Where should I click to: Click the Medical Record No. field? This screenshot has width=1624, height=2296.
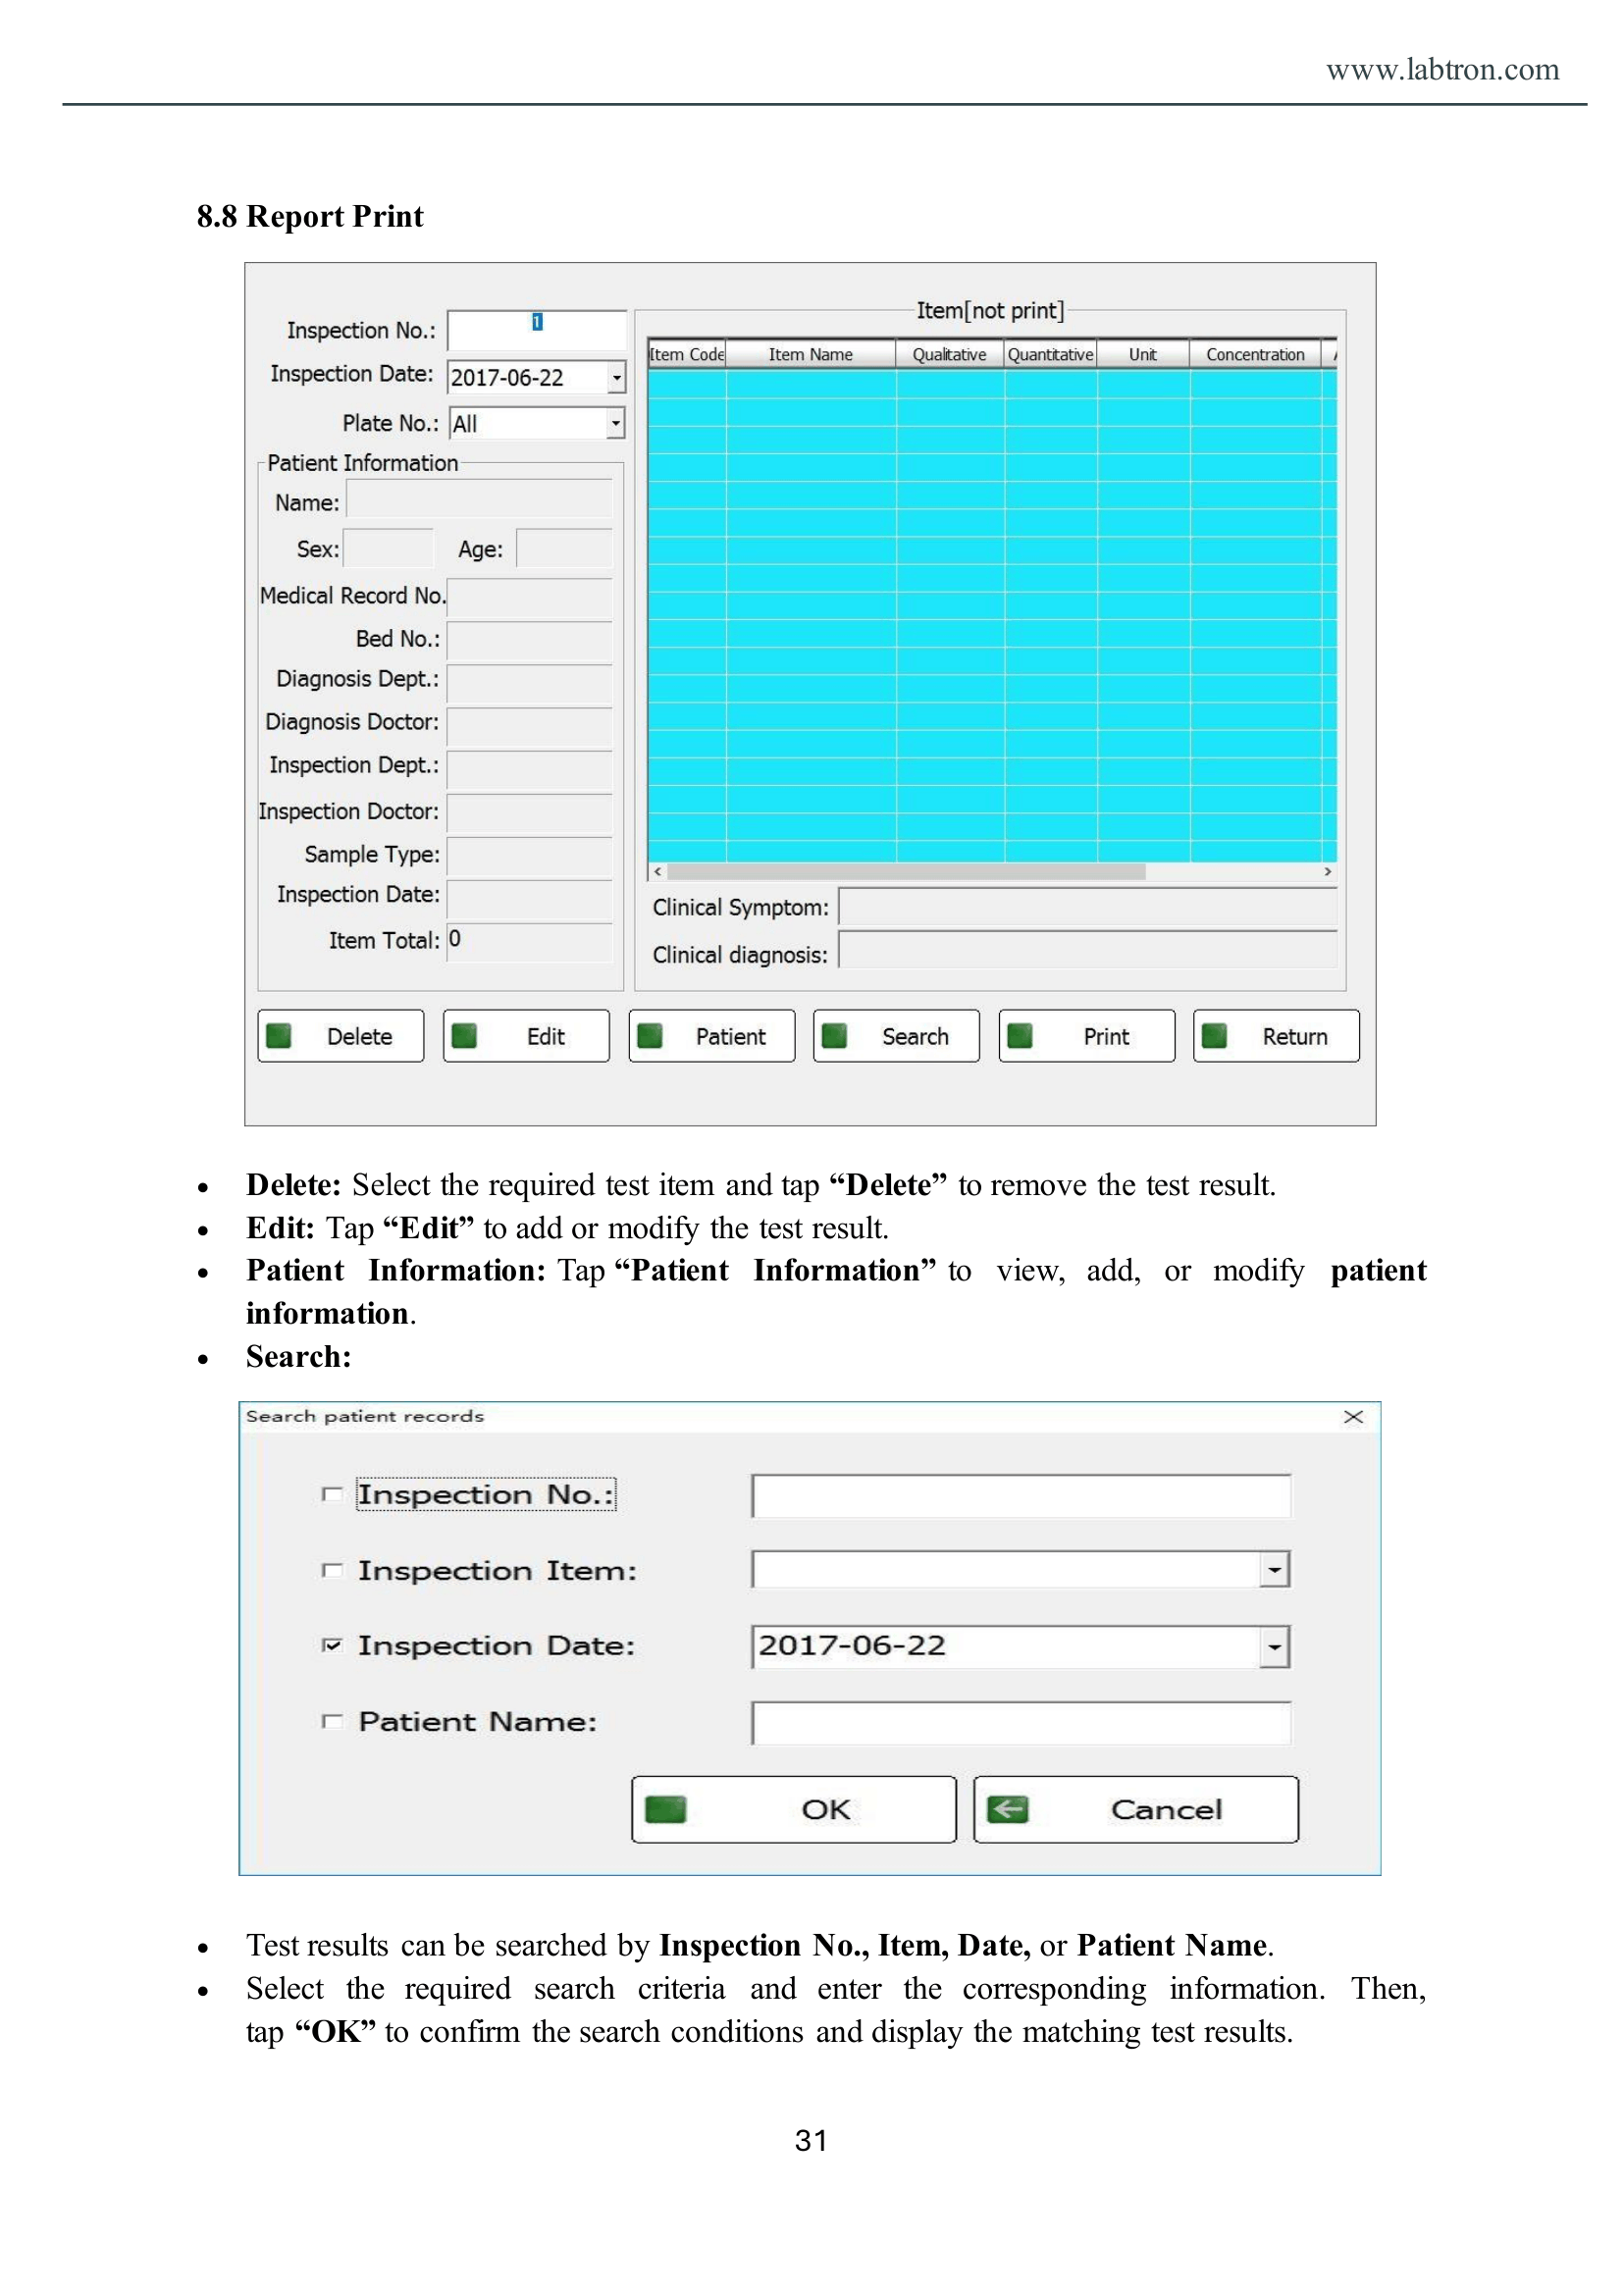[529, 598]
